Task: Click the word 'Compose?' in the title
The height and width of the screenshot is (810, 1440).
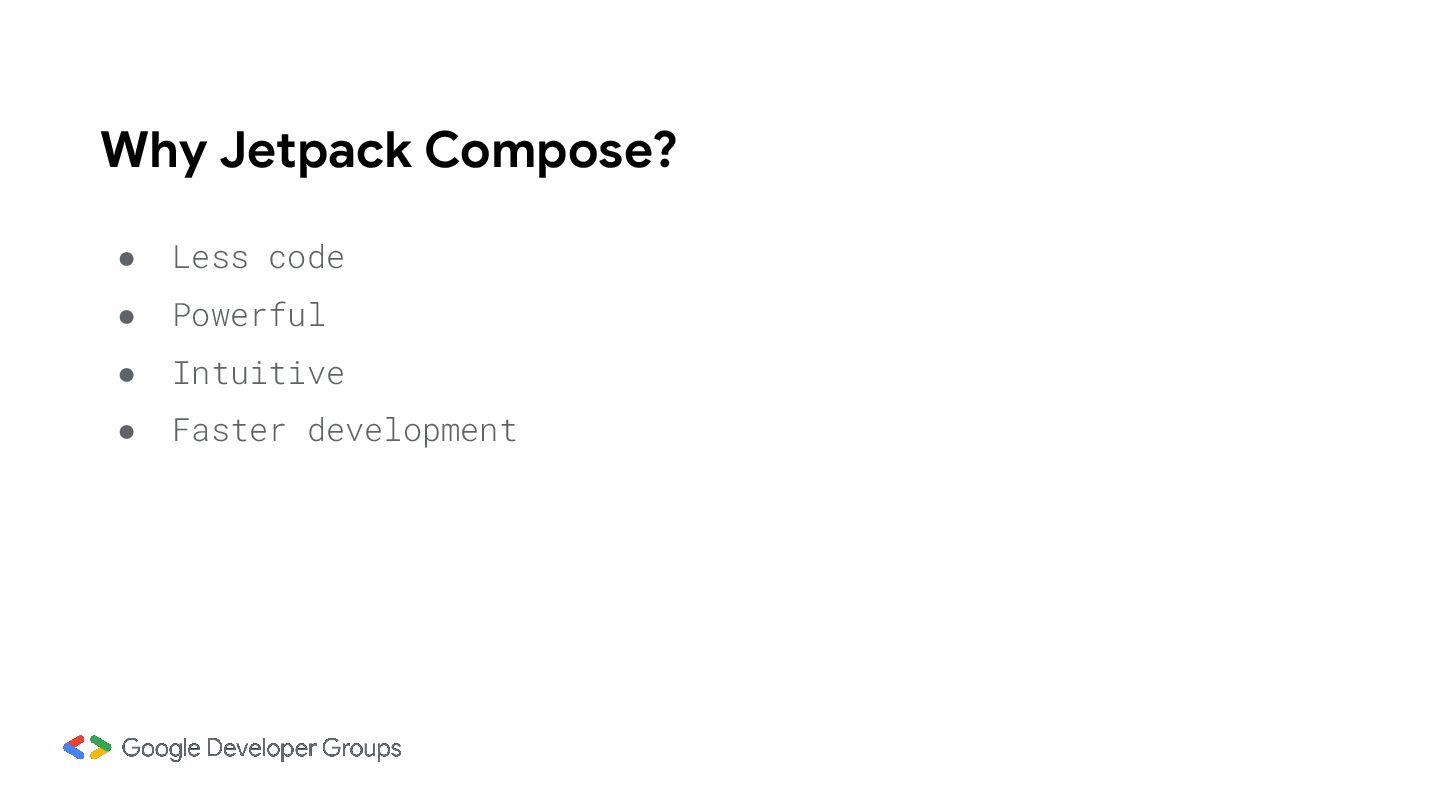Action: coord(551,151)
